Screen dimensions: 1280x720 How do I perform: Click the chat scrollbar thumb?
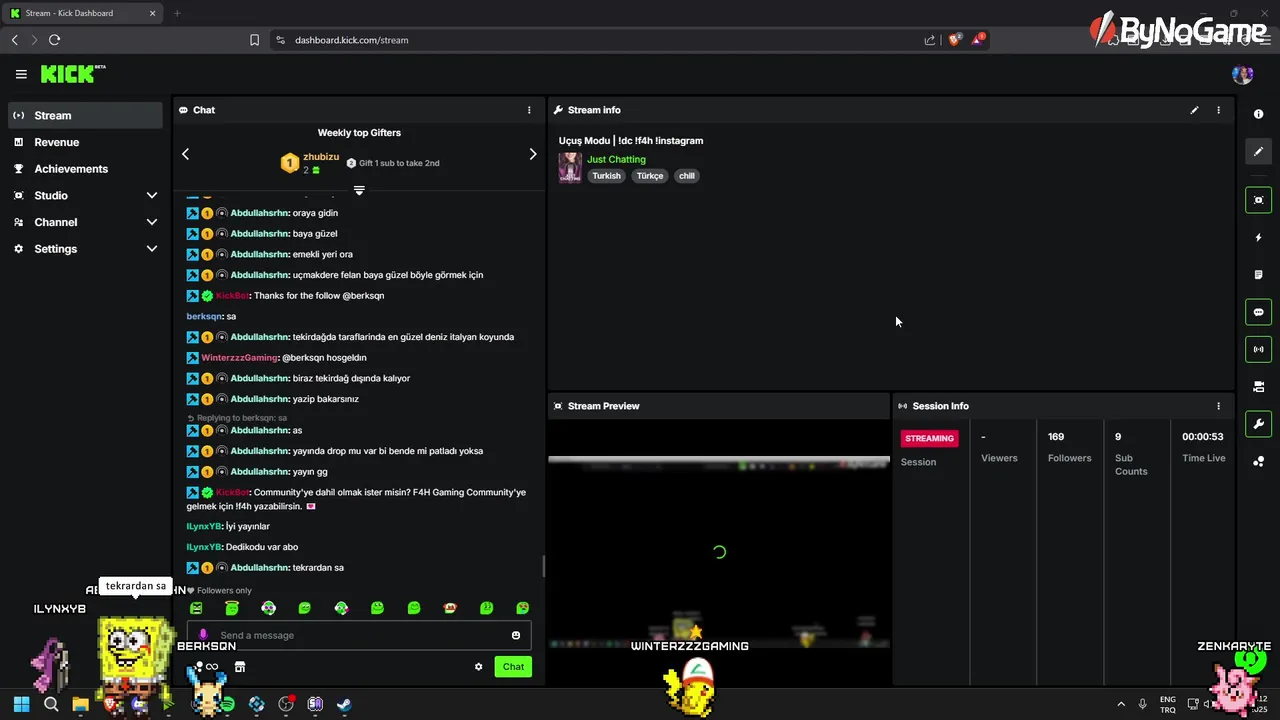[543, 566]
